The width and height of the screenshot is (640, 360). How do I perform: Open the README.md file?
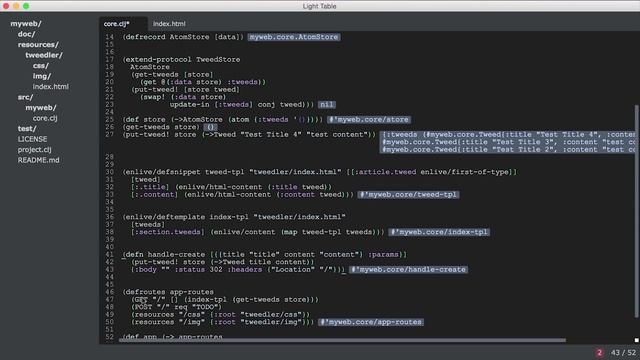tap(38, 160)
